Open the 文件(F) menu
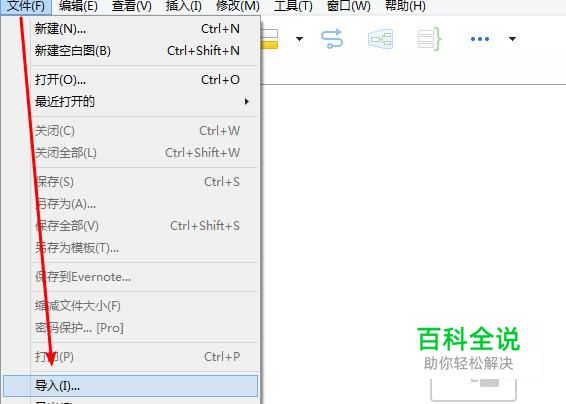The height and width of the screenshot is (404, 566). pyautogui.click(x=26, y=6)
